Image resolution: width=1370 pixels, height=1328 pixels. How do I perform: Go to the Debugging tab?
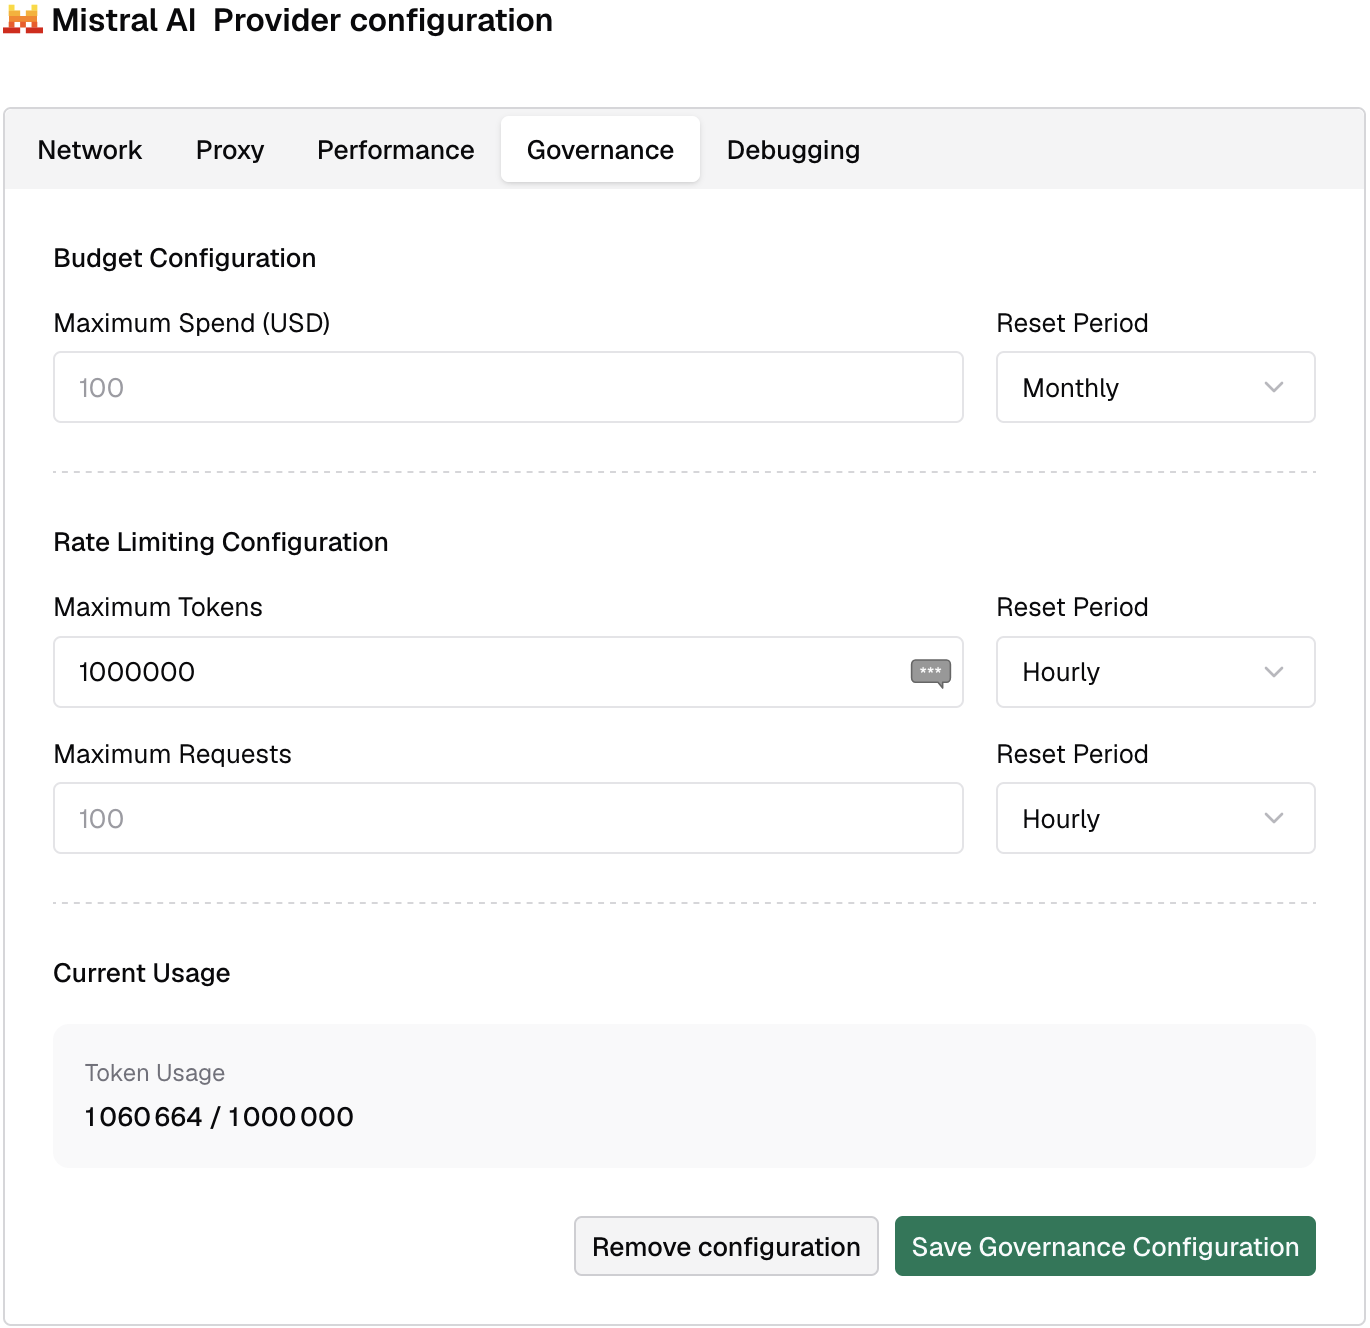point(793,150)
